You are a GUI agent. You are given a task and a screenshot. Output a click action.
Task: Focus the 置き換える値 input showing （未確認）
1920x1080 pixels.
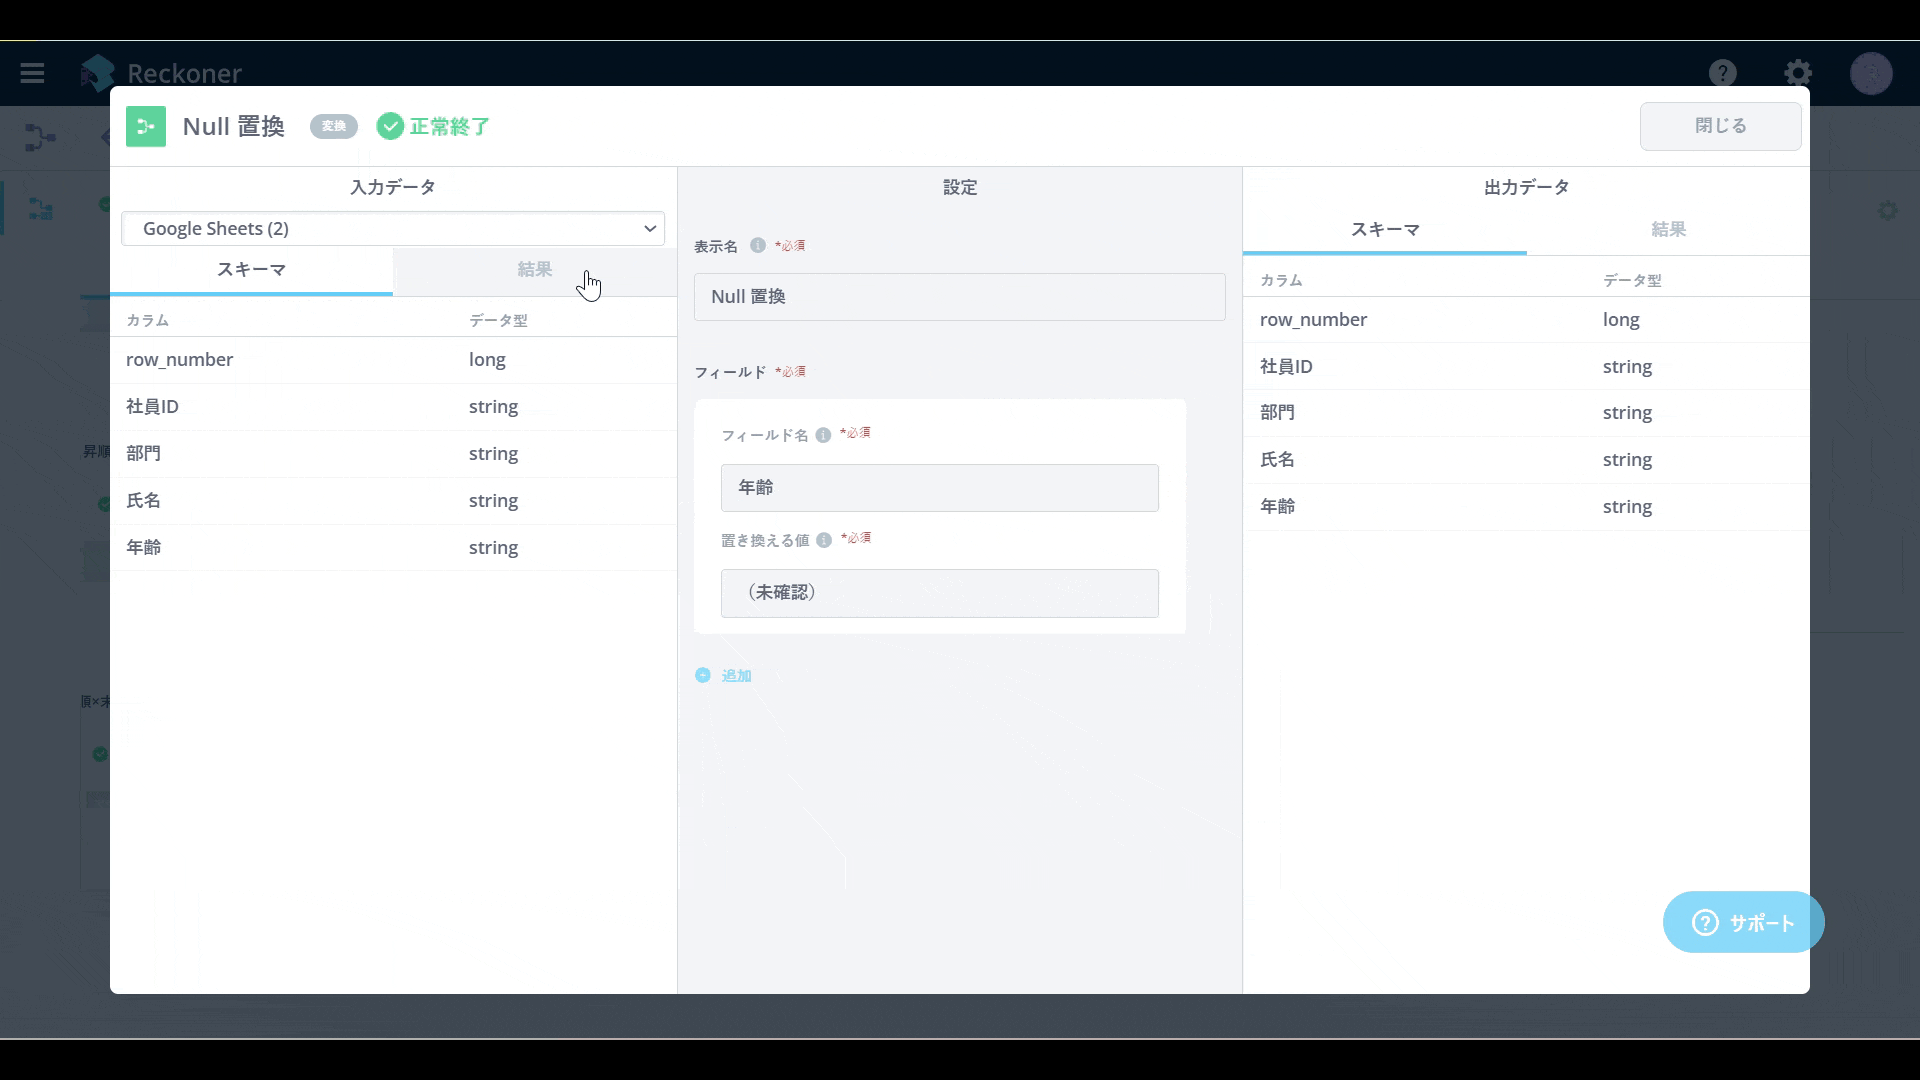(939, 593)
